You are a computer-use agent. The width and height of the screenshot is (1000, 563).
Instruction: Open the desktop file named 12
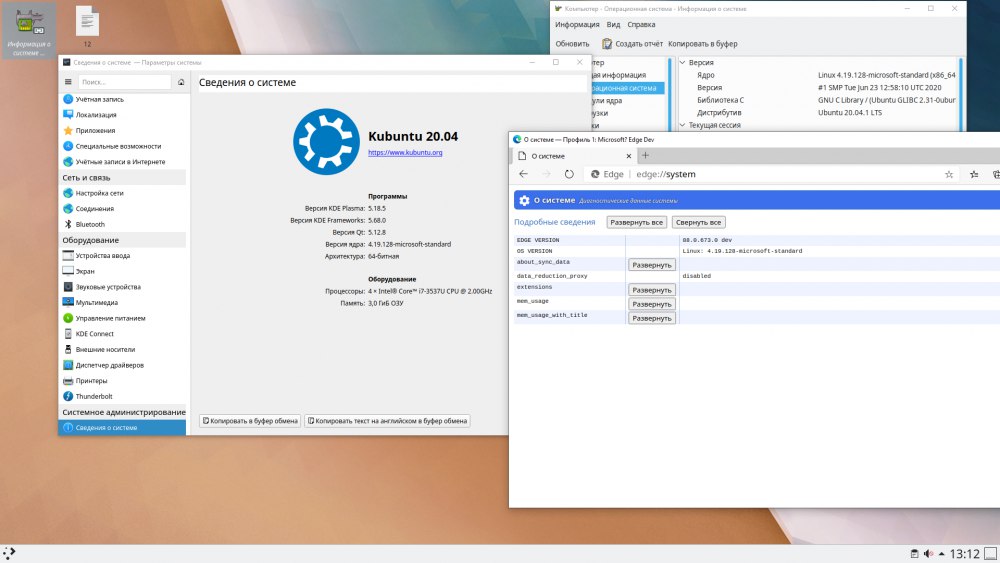point(87,26)
